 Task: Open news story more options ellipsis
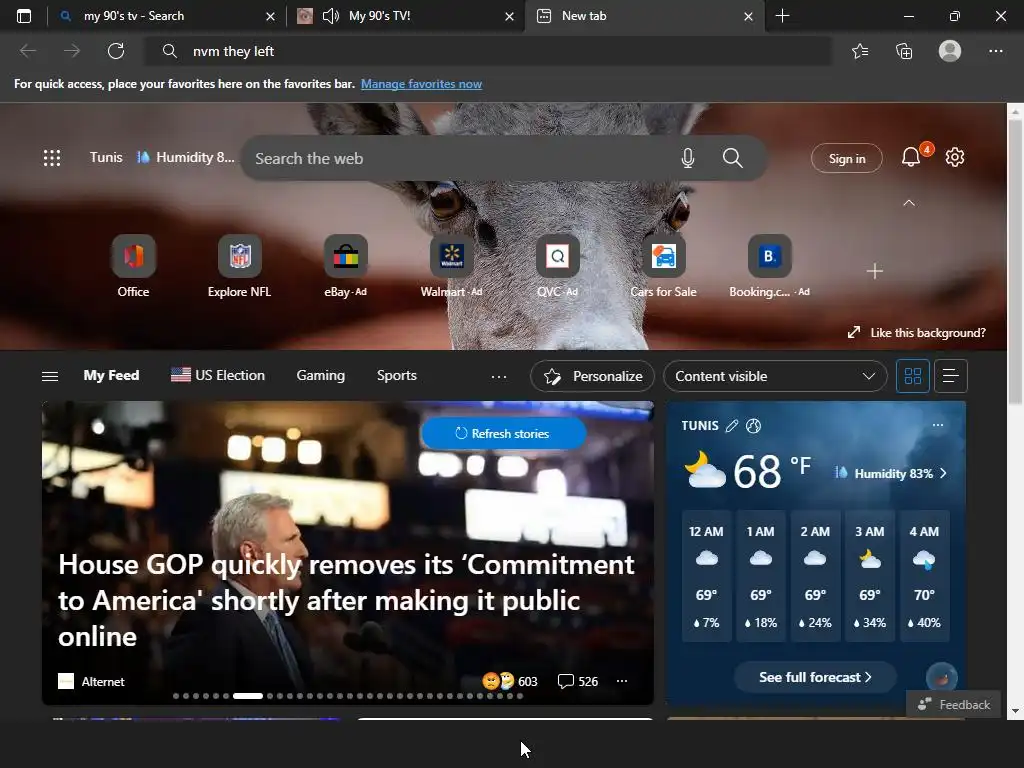[622, 681]
